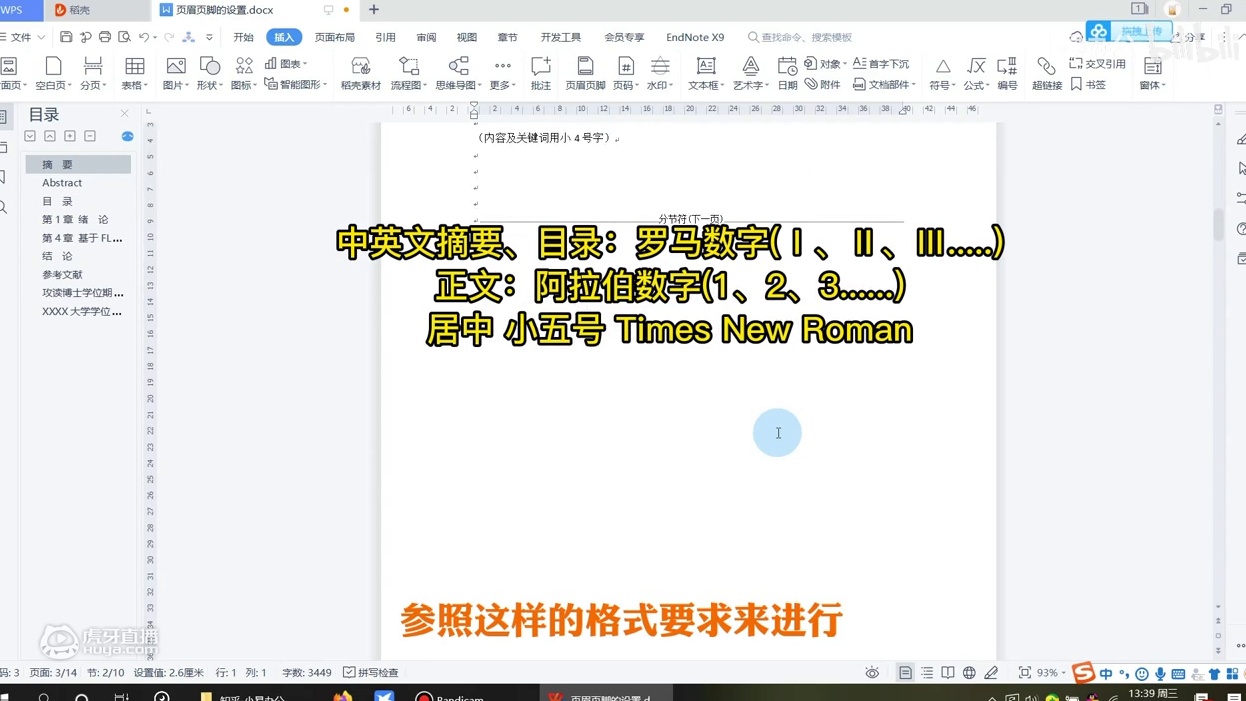Insert page number via 页码 icon

[x=626, y=73]
